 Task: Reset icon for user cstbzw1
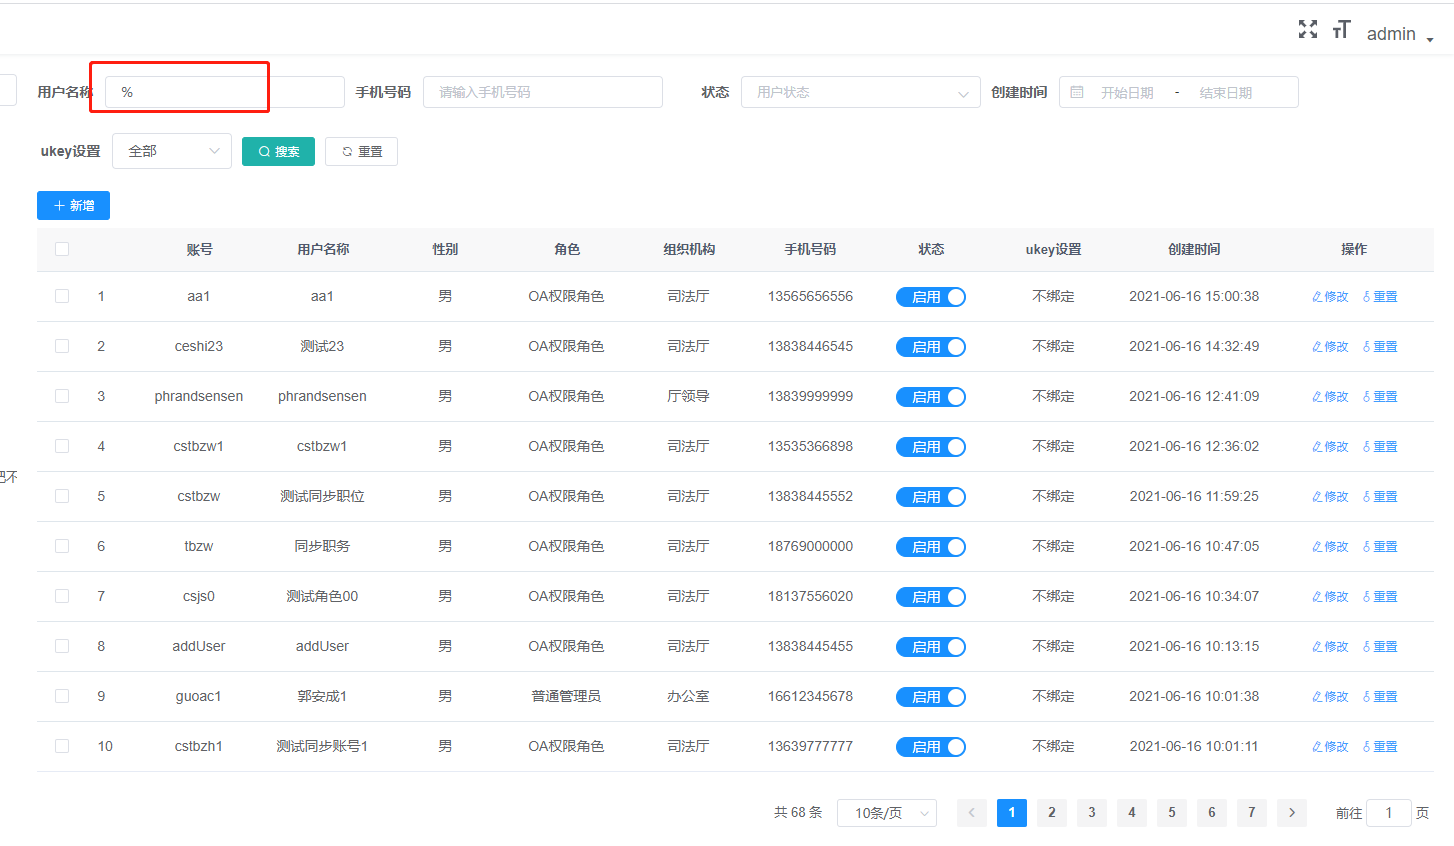[x=1380, y=447]
